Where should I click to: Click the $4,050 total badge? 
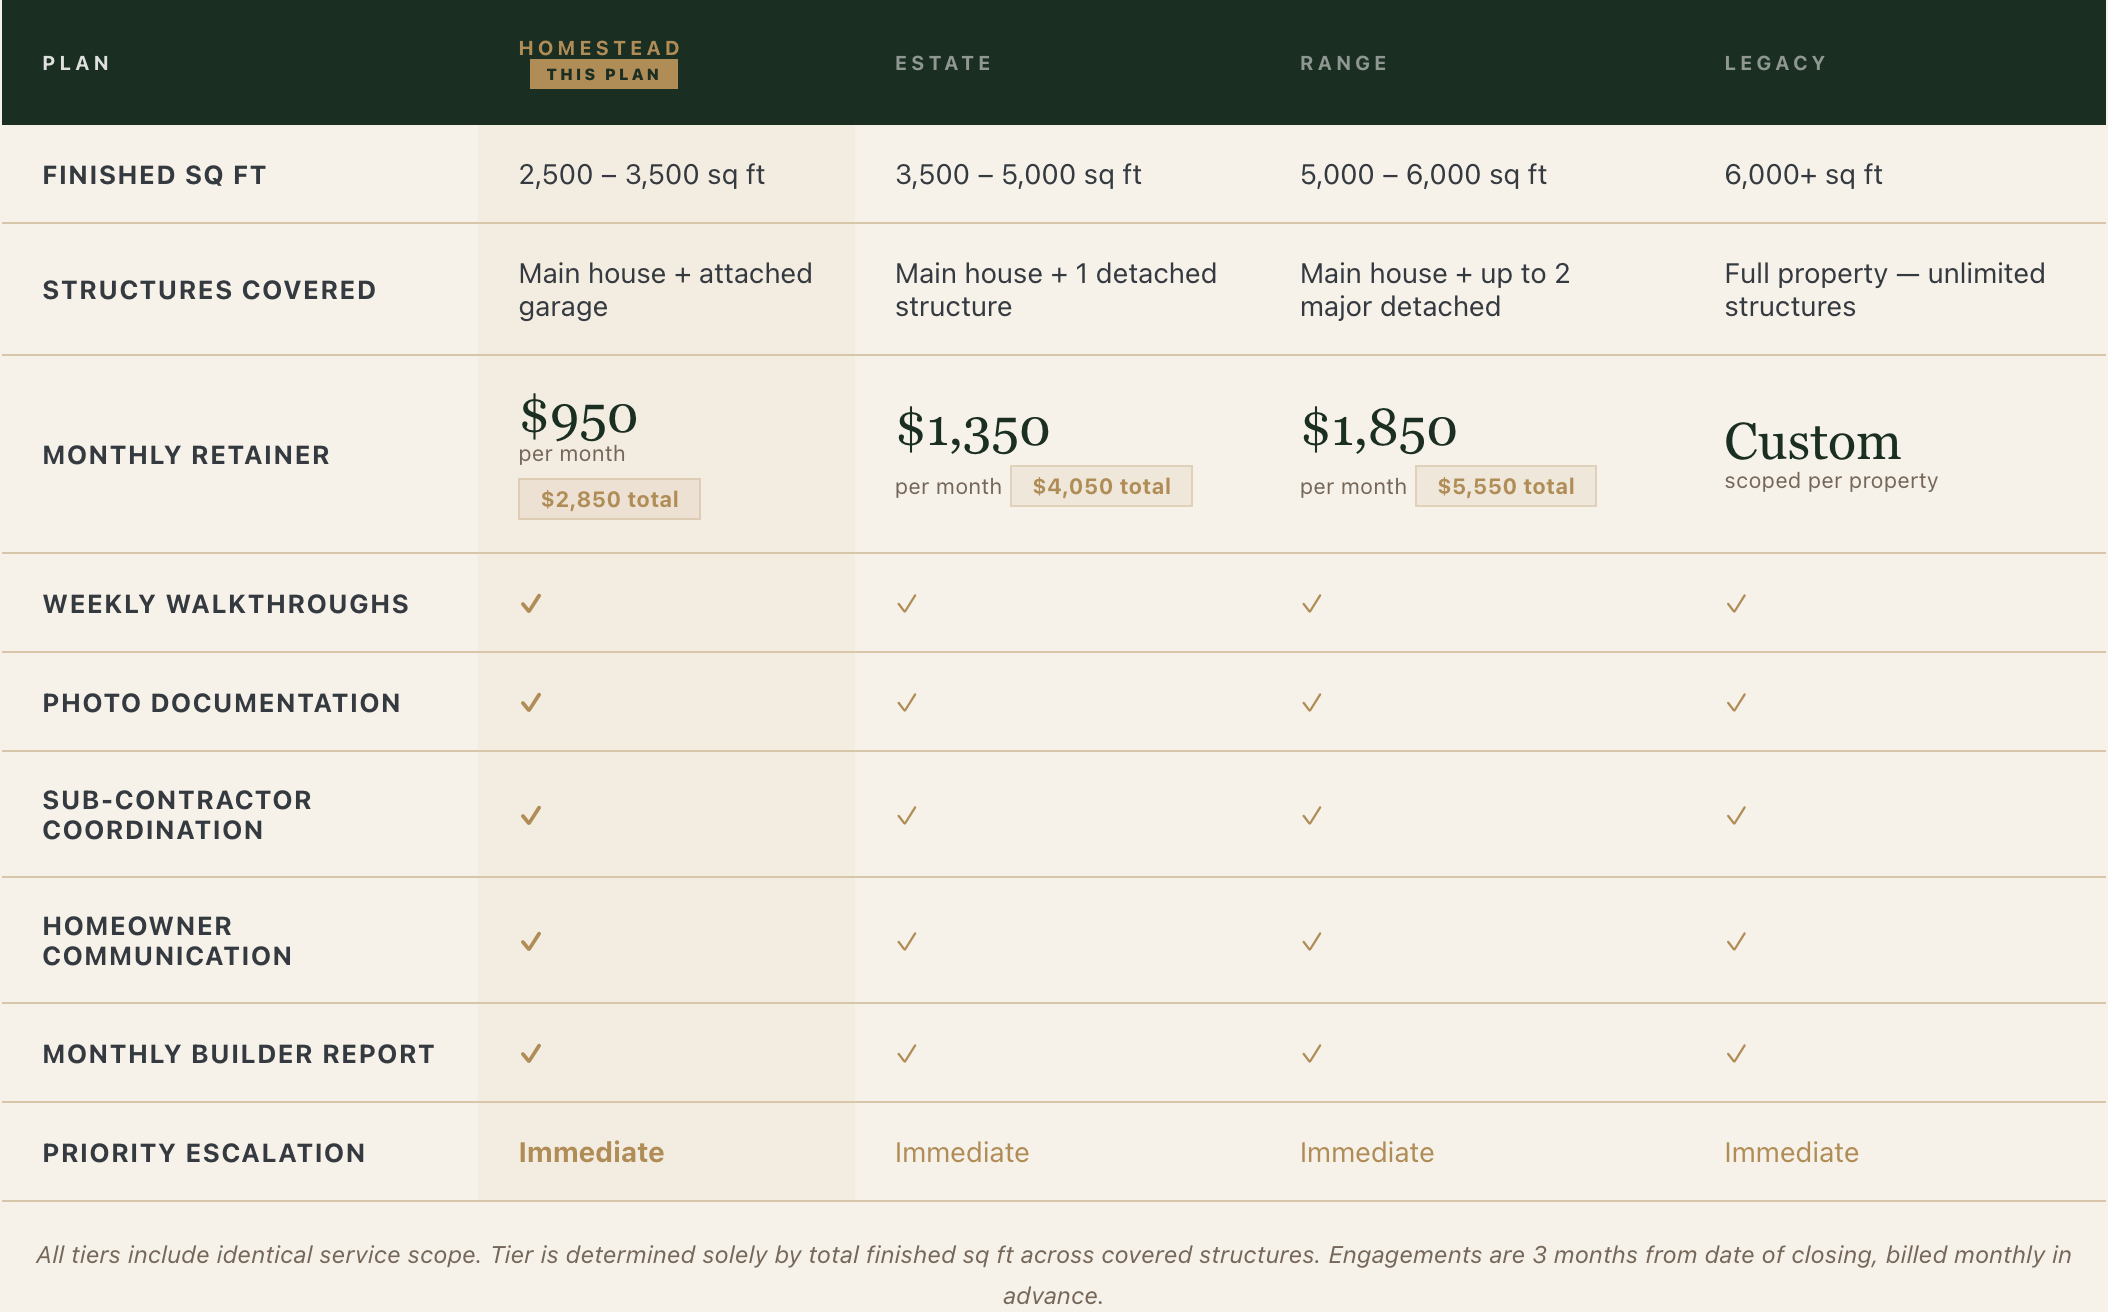(x=1101, y=486)
